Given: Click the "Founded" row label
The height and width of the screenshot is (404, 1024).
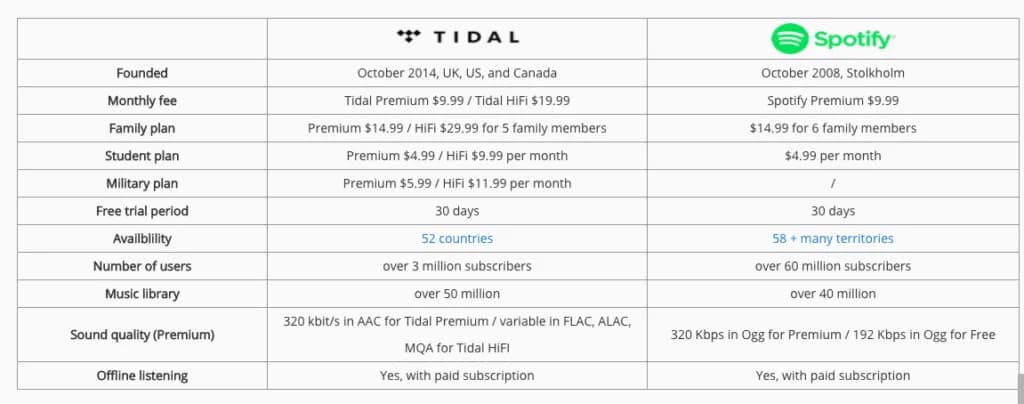Looking at the screenshot, I should point(142,73).
